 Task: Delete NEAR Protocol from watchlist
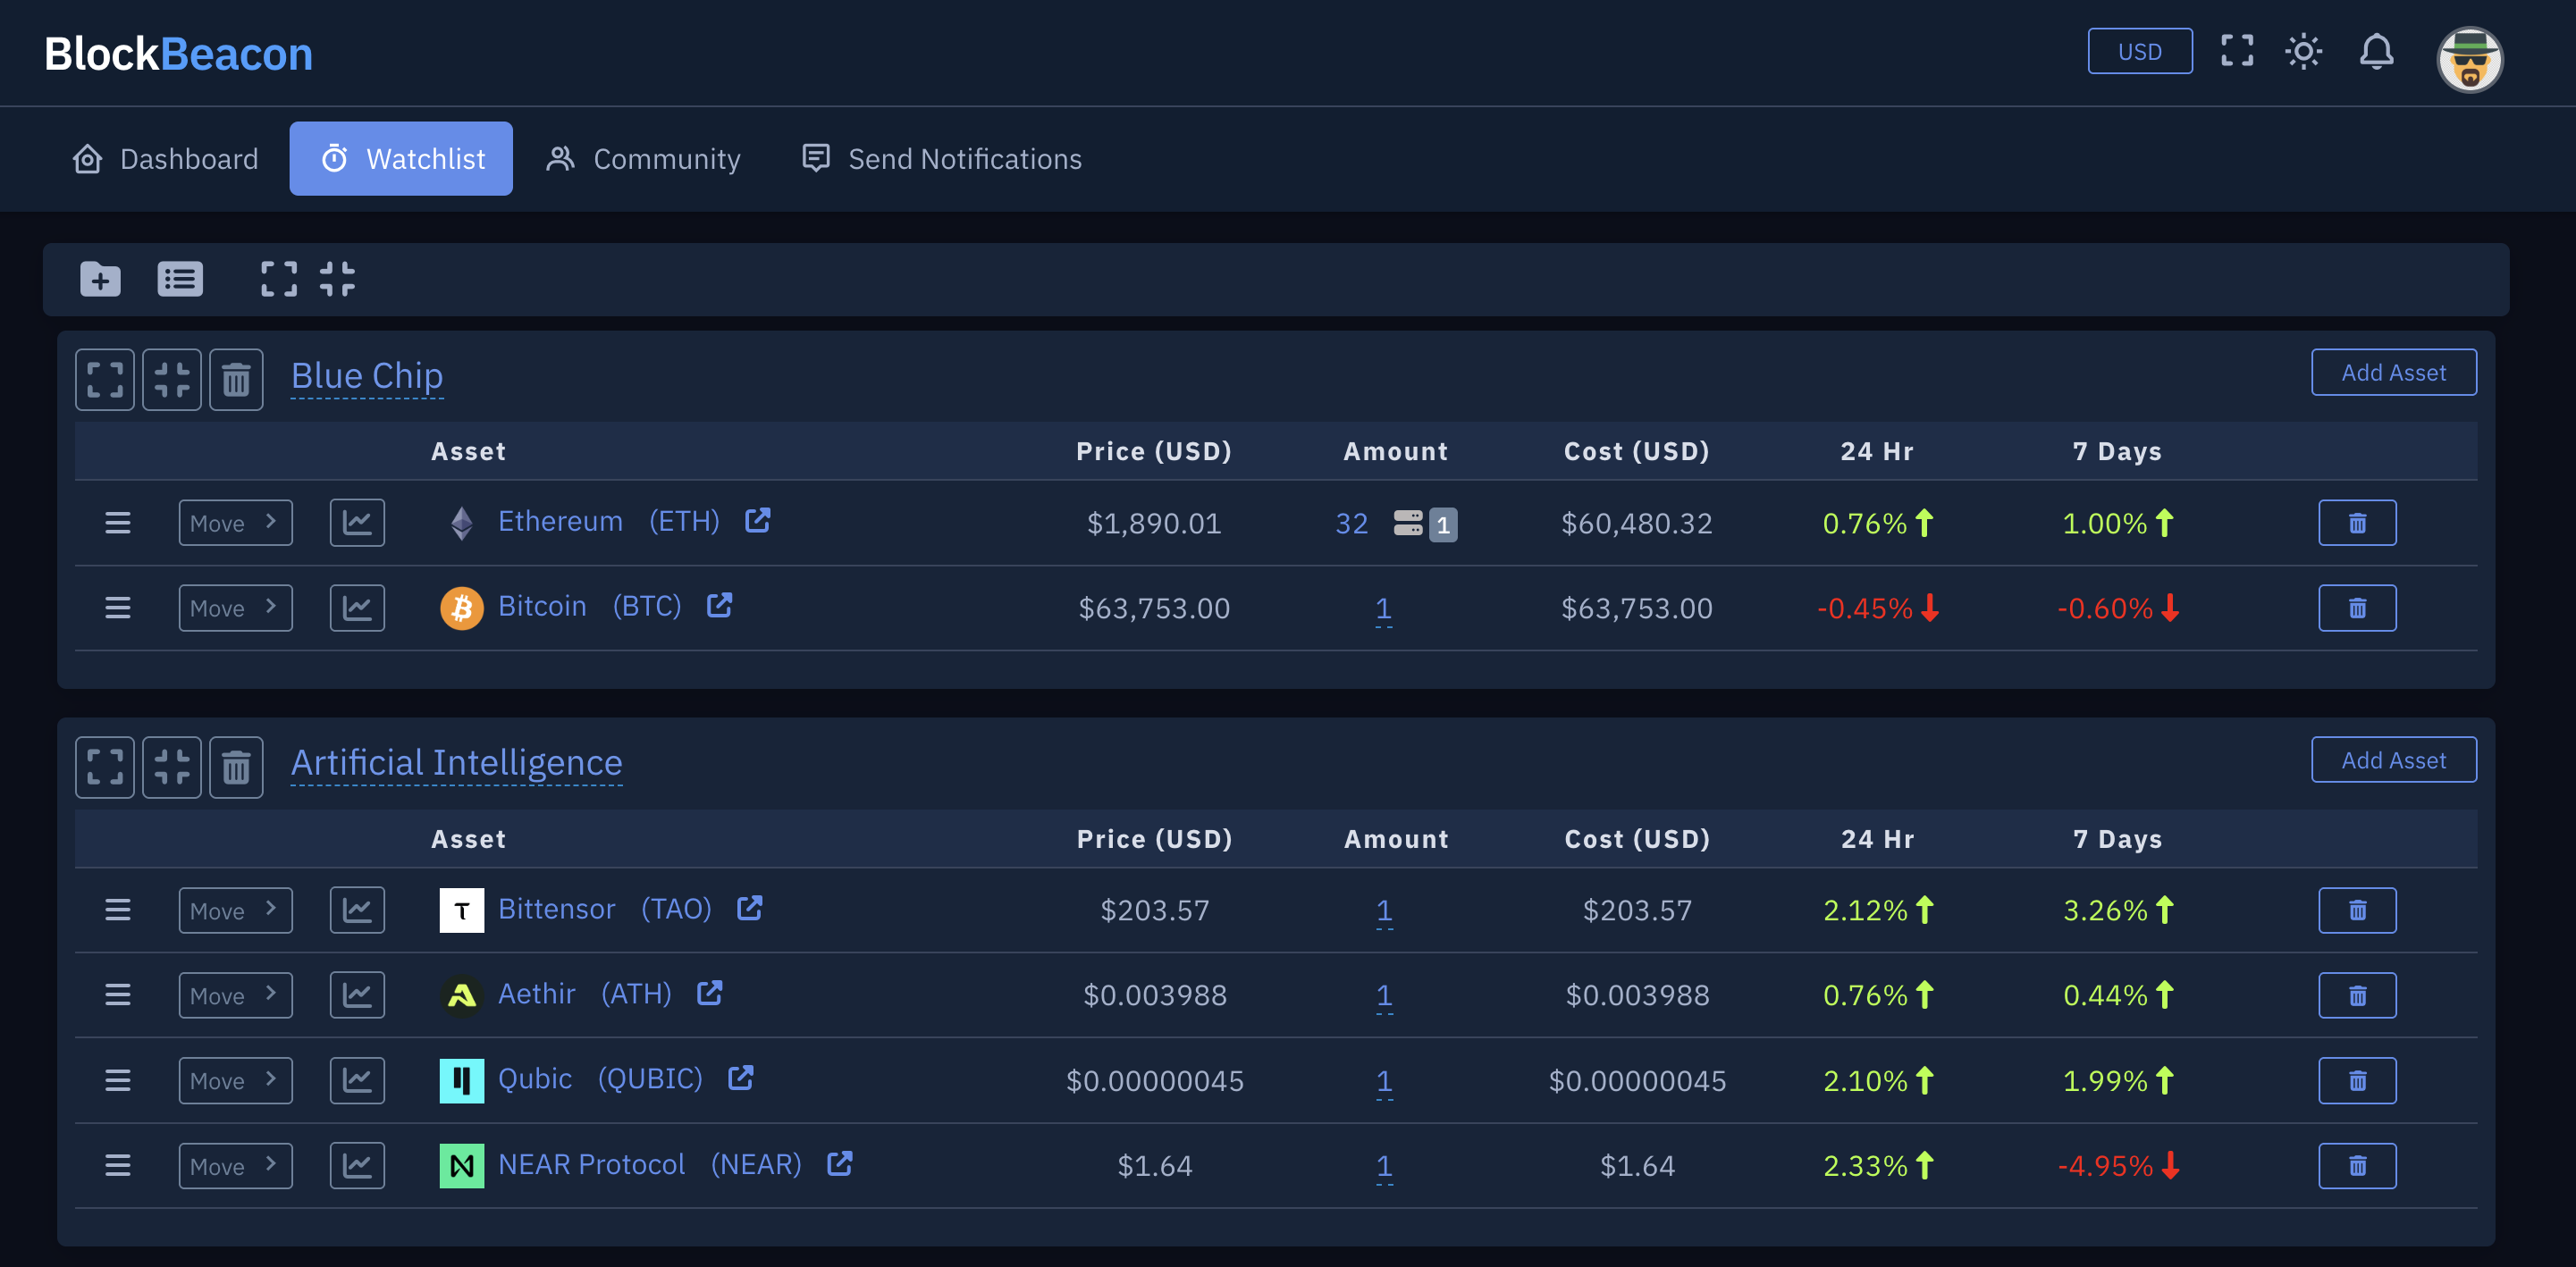2357,1166
